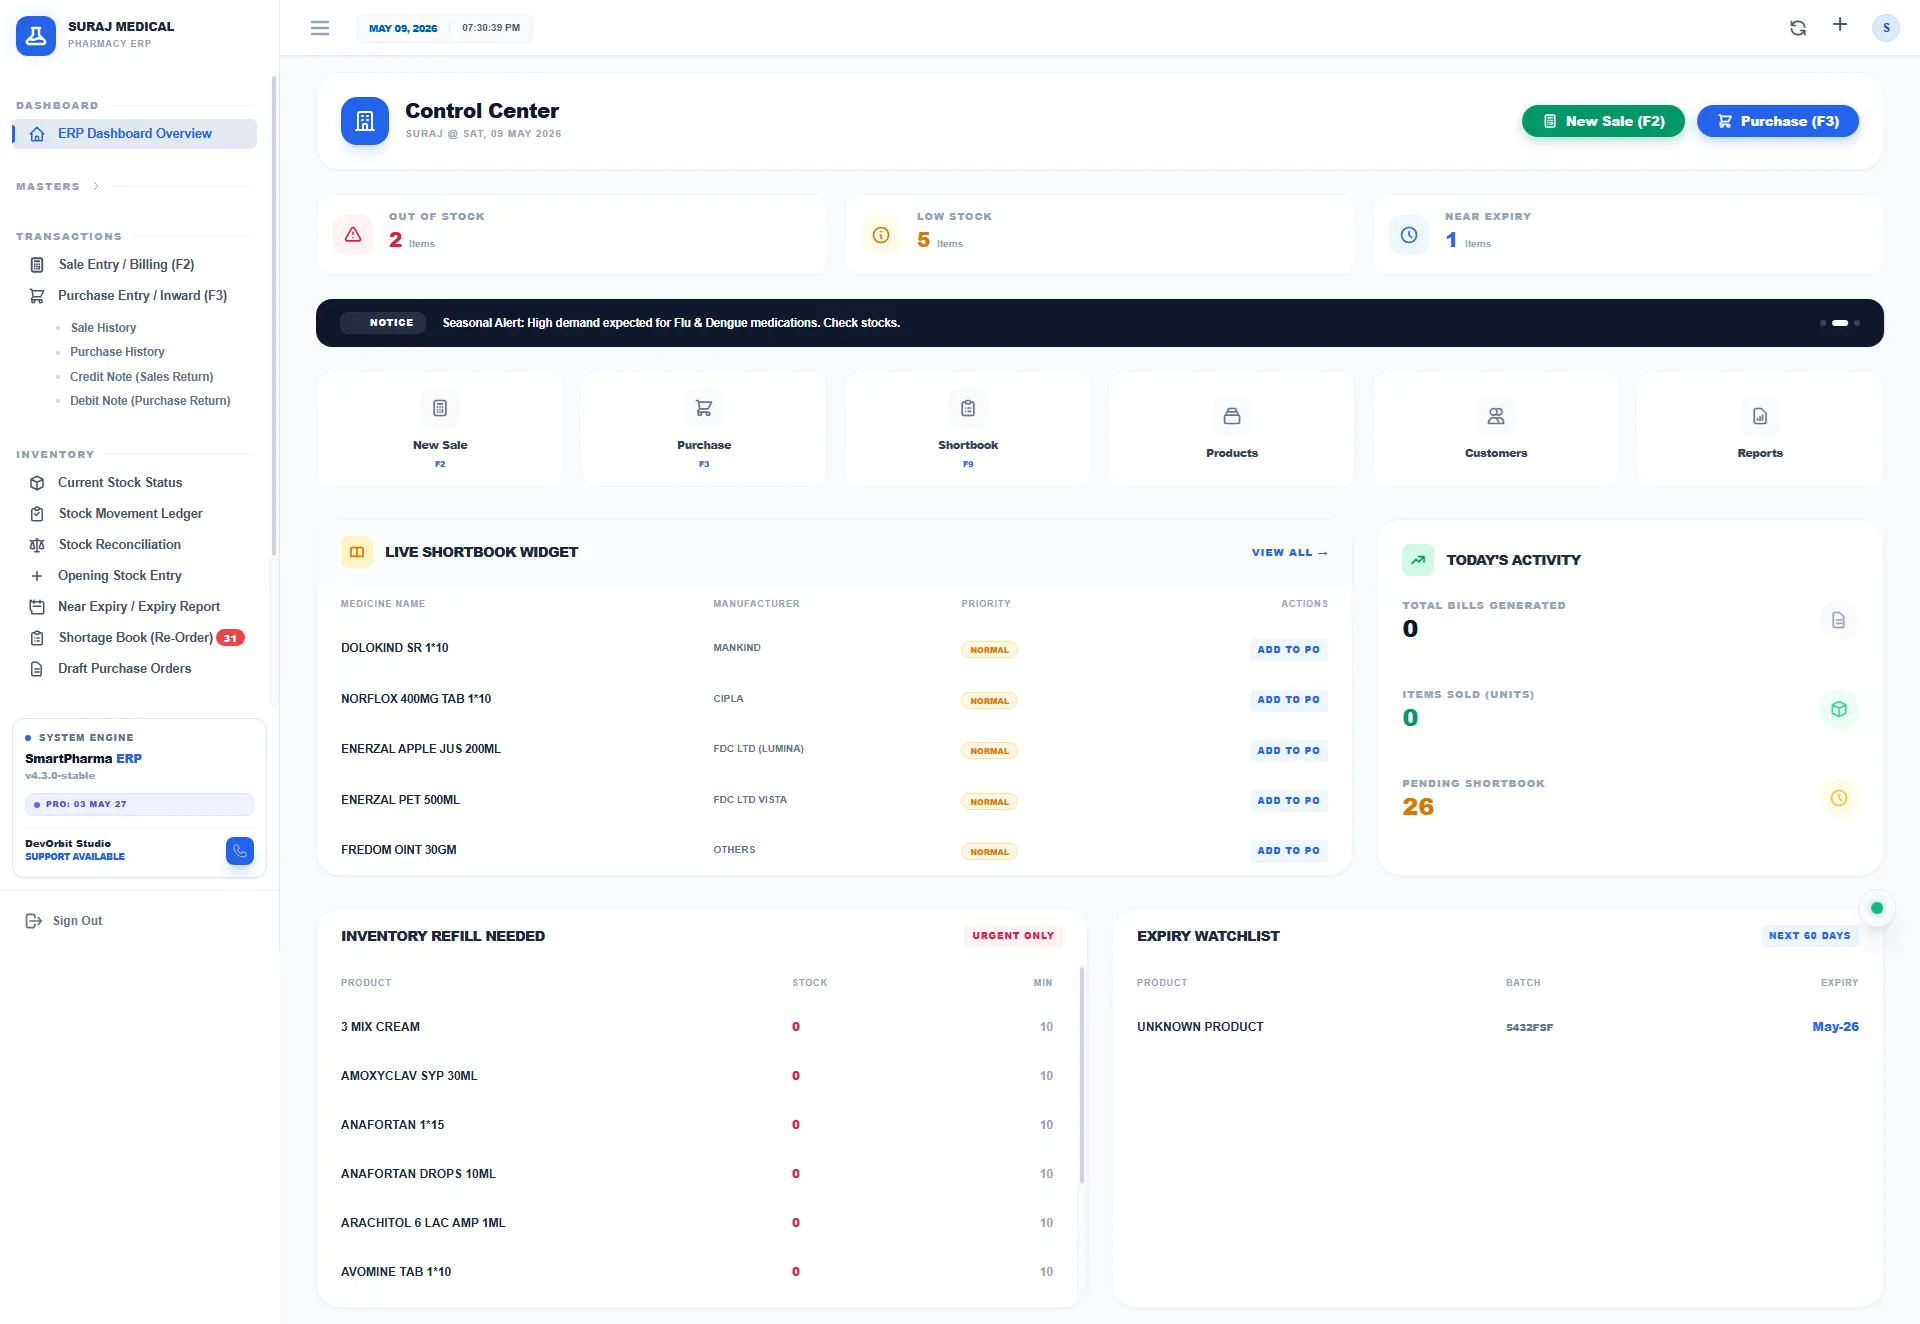
Task: Click the Items Sold box icon
Action: coord(1839,709)
